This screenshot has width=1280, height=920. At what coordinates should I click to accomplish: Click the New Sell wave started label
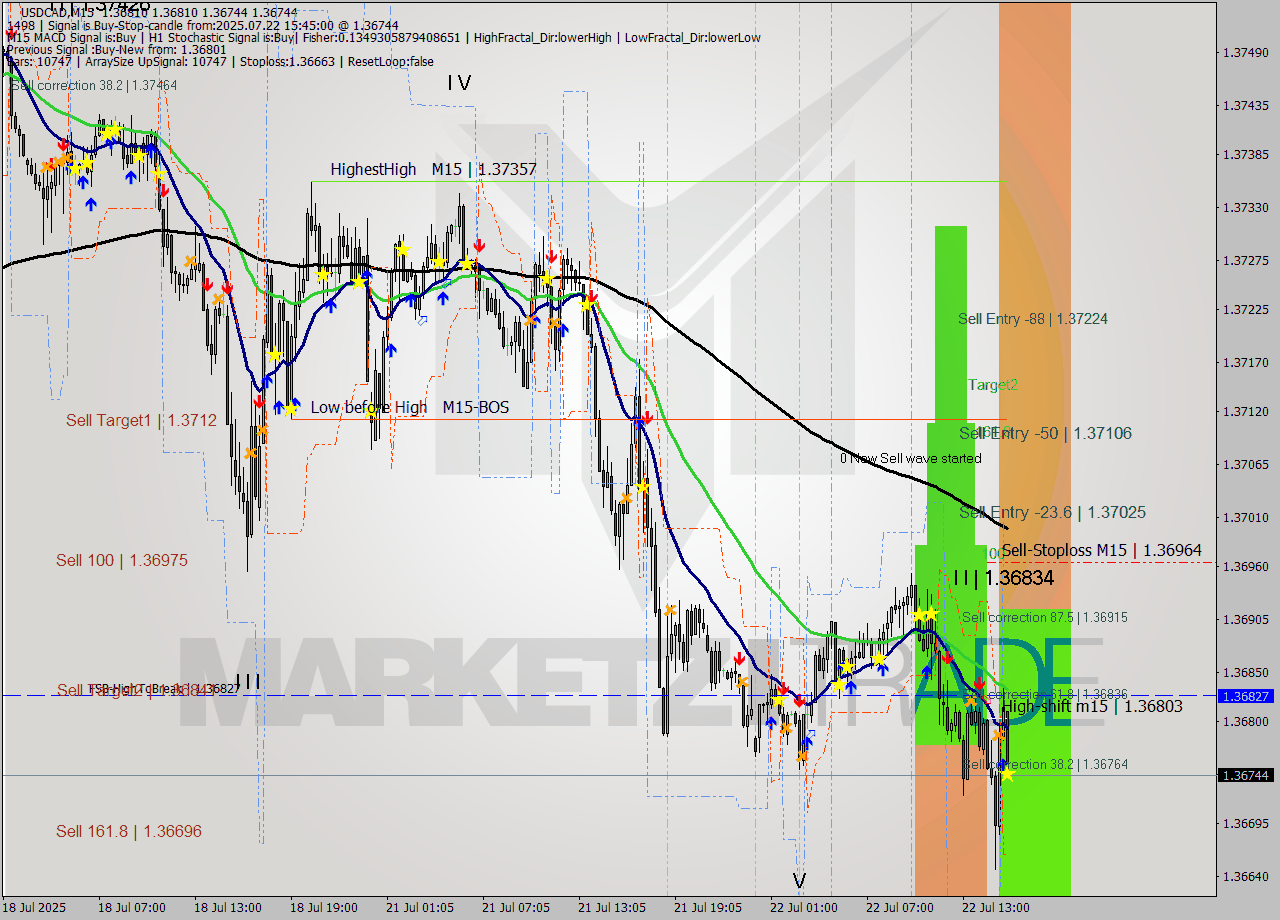(x=910, y=459)
